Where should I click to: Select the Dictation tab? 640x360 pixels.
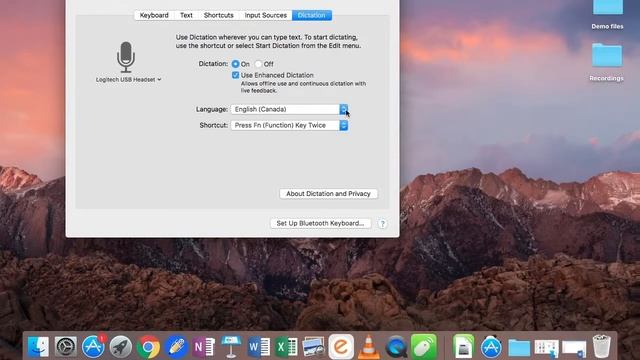pos(311,15)
